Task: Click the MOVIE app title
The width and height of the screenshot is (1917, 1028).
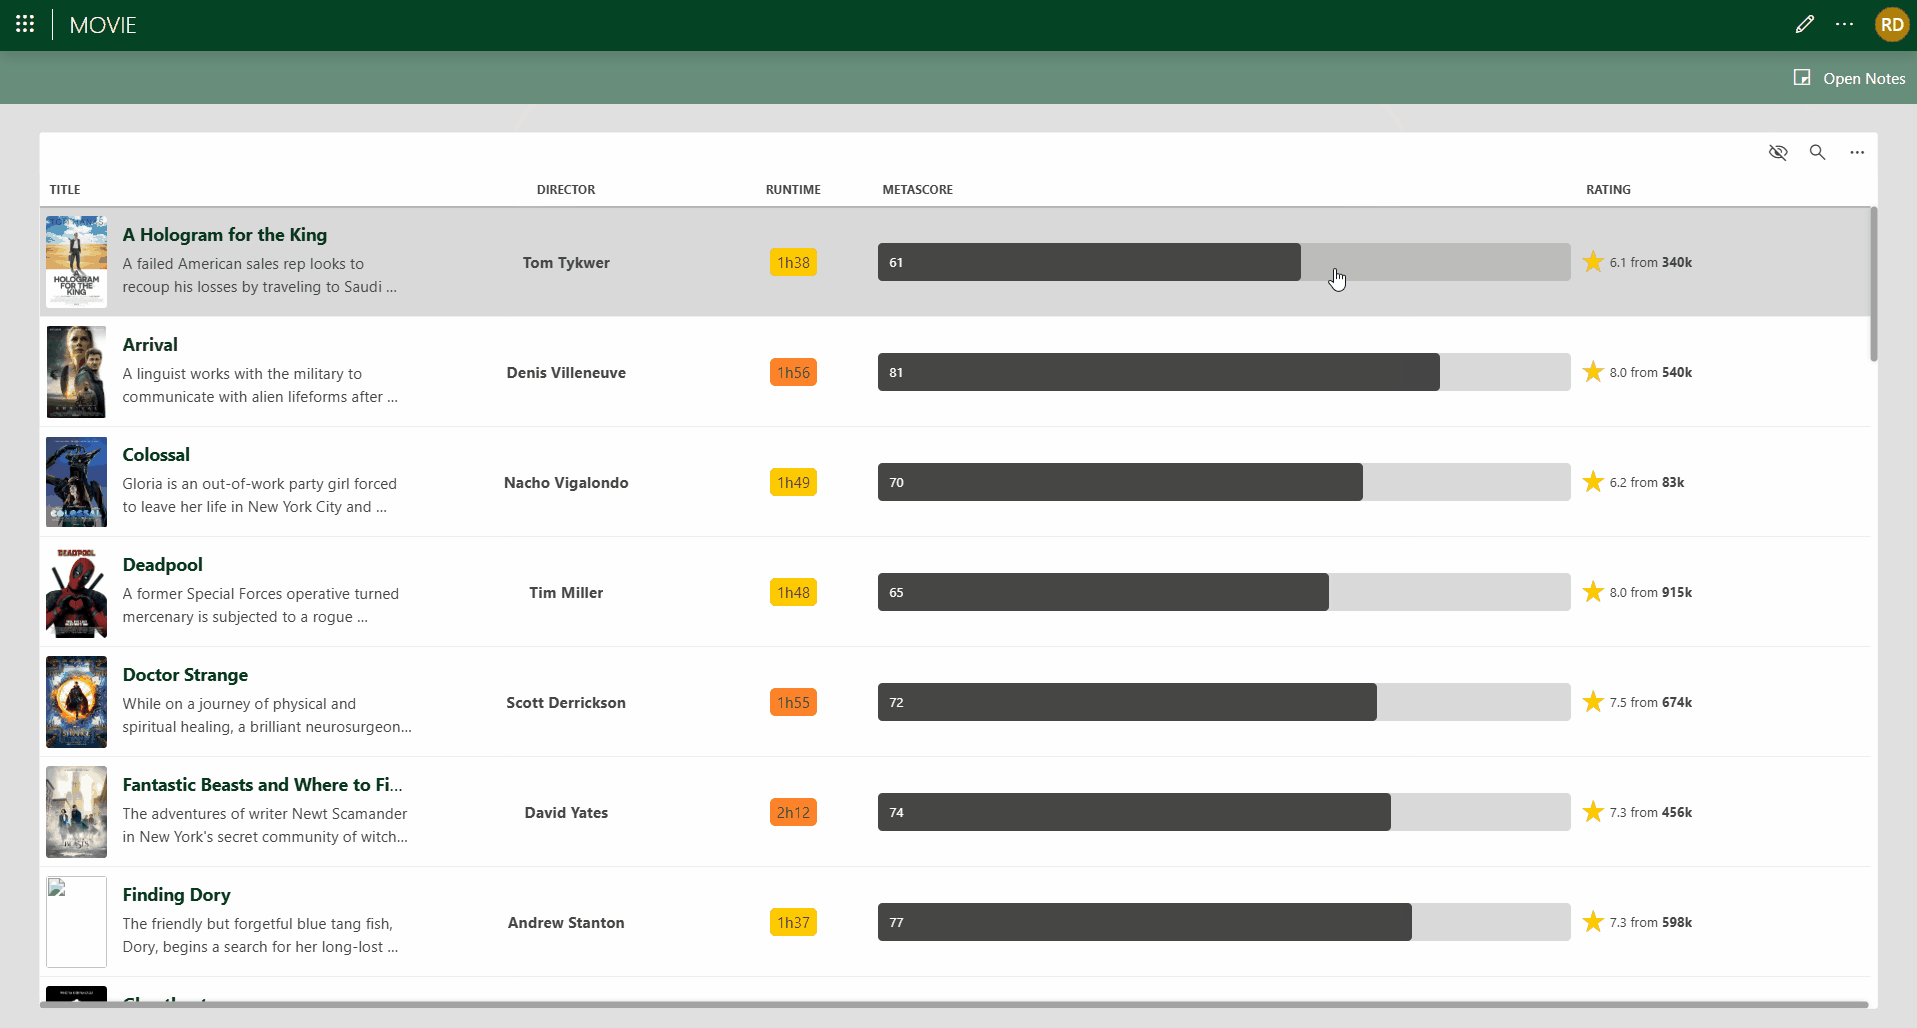Action: point(103,25)
